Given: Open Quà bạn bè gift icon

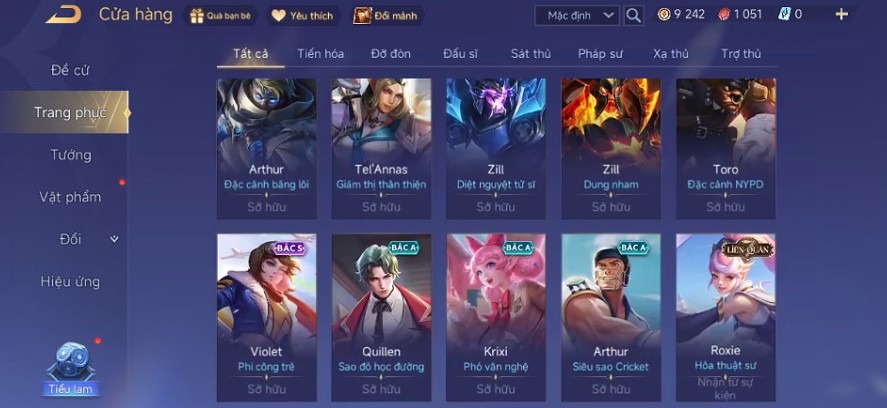Looking at the screenshot, I should [x=197, y=16].
